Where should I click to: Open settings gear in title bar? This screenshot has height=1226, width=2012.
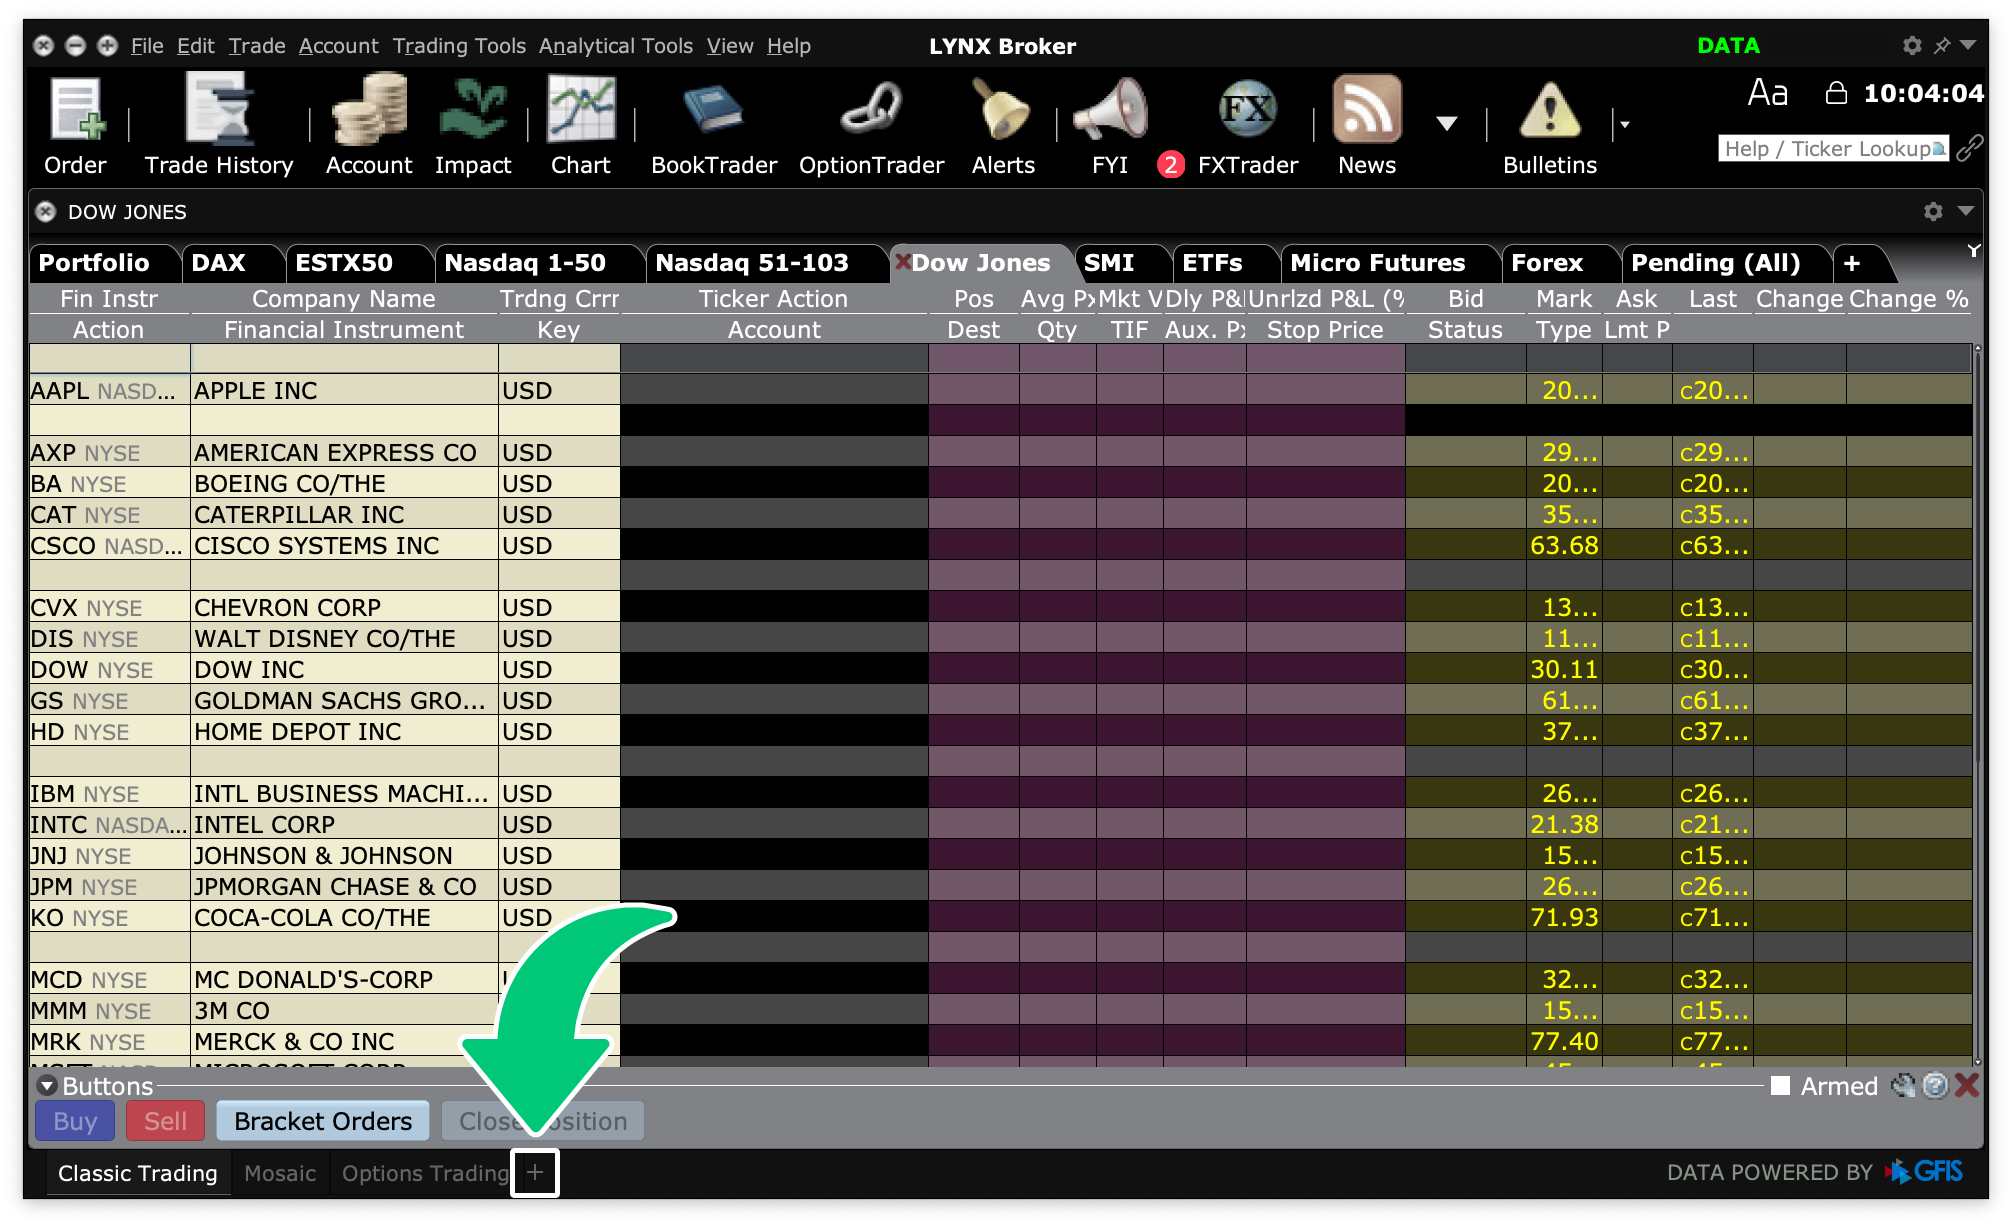[1912, 45]
